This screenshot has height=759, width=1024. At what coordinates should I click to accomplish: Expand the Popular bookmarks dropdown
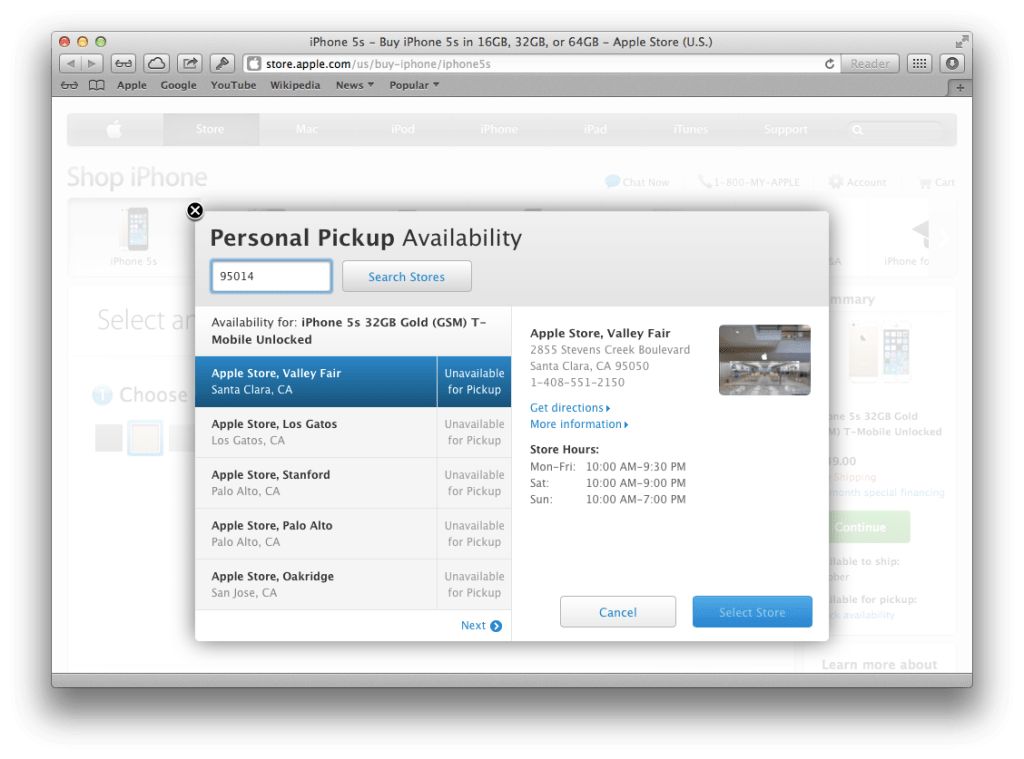click(x=414, y=85)
